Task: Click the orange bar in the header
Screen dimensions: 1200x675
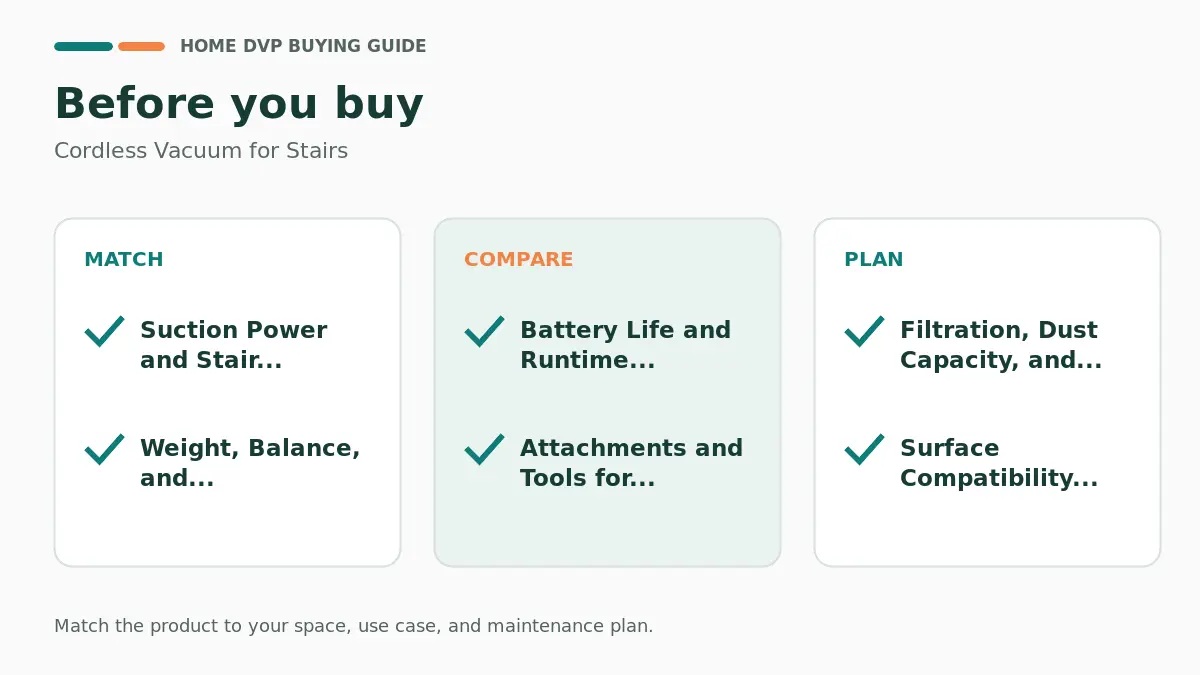Action: point(141,46)
